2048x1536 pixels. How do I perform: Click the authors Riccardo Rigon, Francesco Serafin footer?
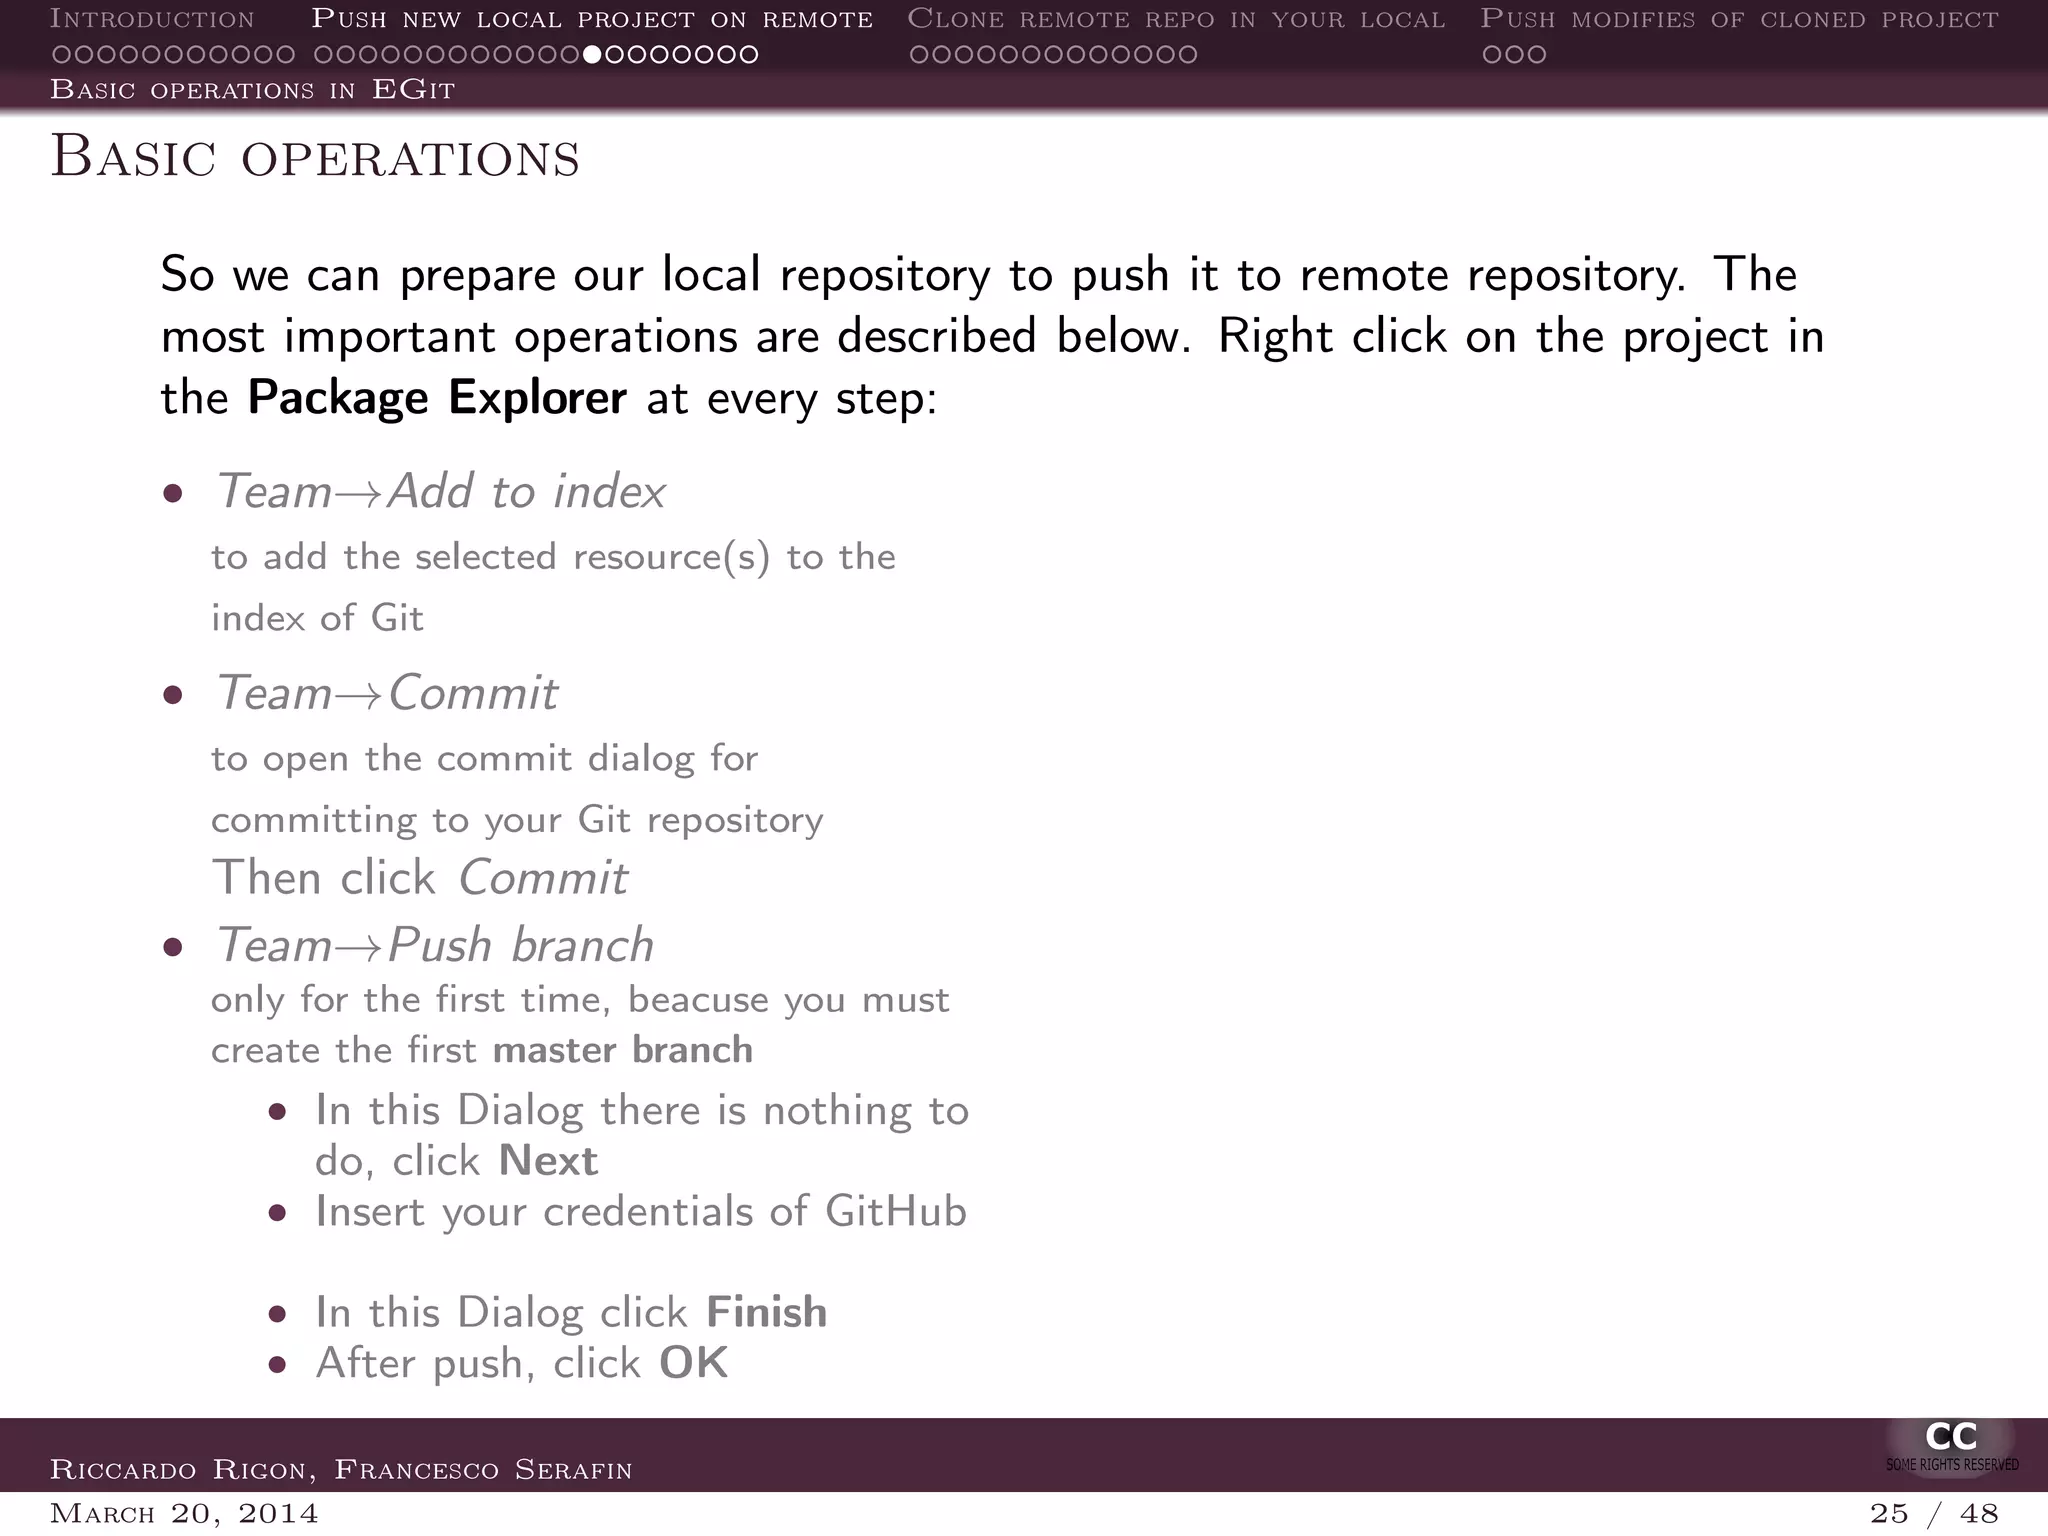pos(341,1469)
